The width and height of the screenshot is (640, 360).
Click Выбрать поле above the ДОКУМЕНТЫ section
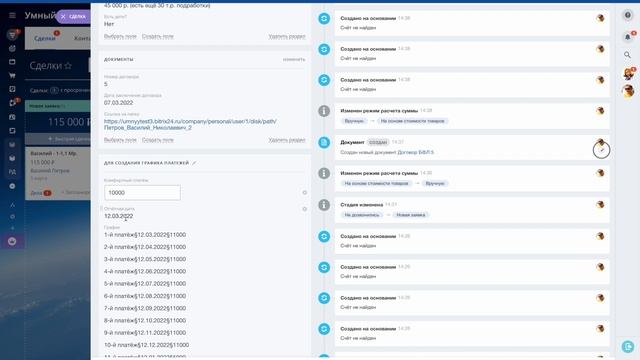click(x=120, y=36)
